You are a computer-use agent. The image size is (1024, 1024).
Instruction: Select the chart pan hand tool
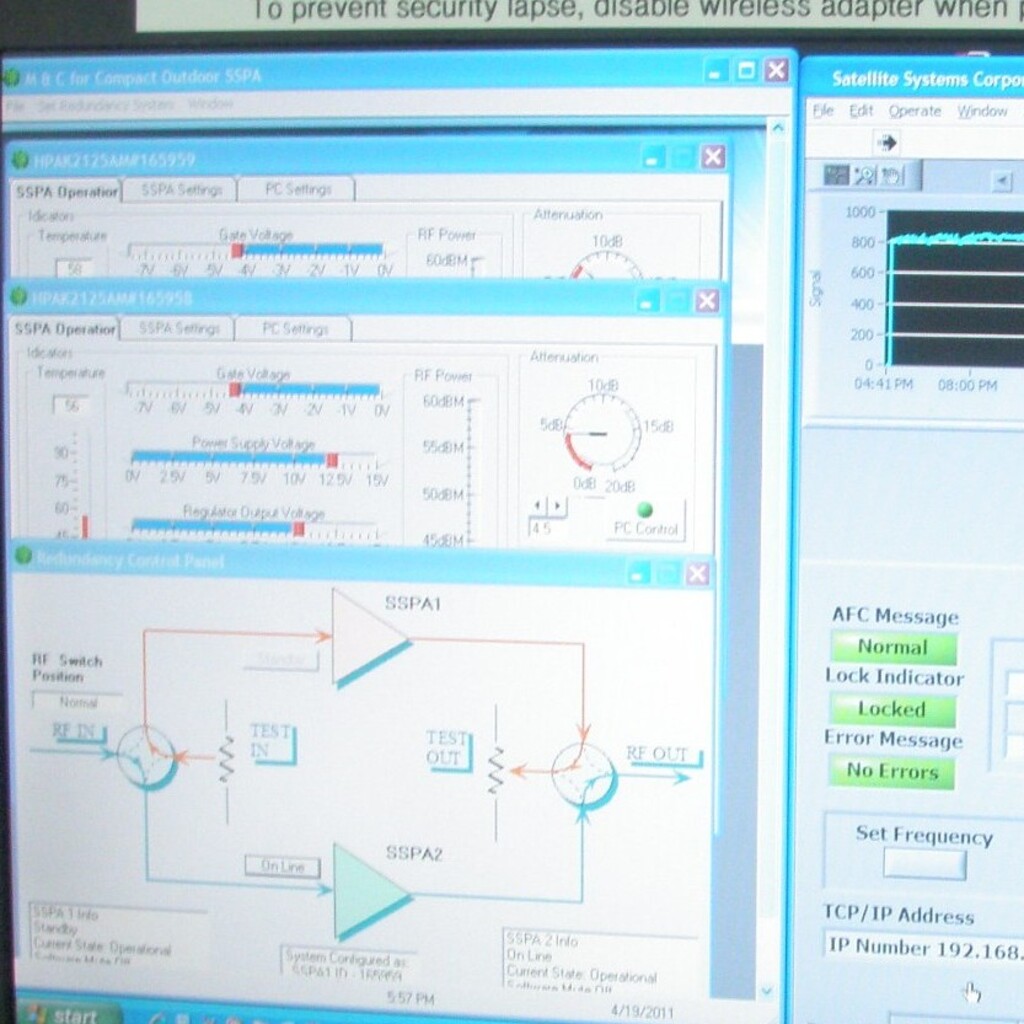click(890, 176)
